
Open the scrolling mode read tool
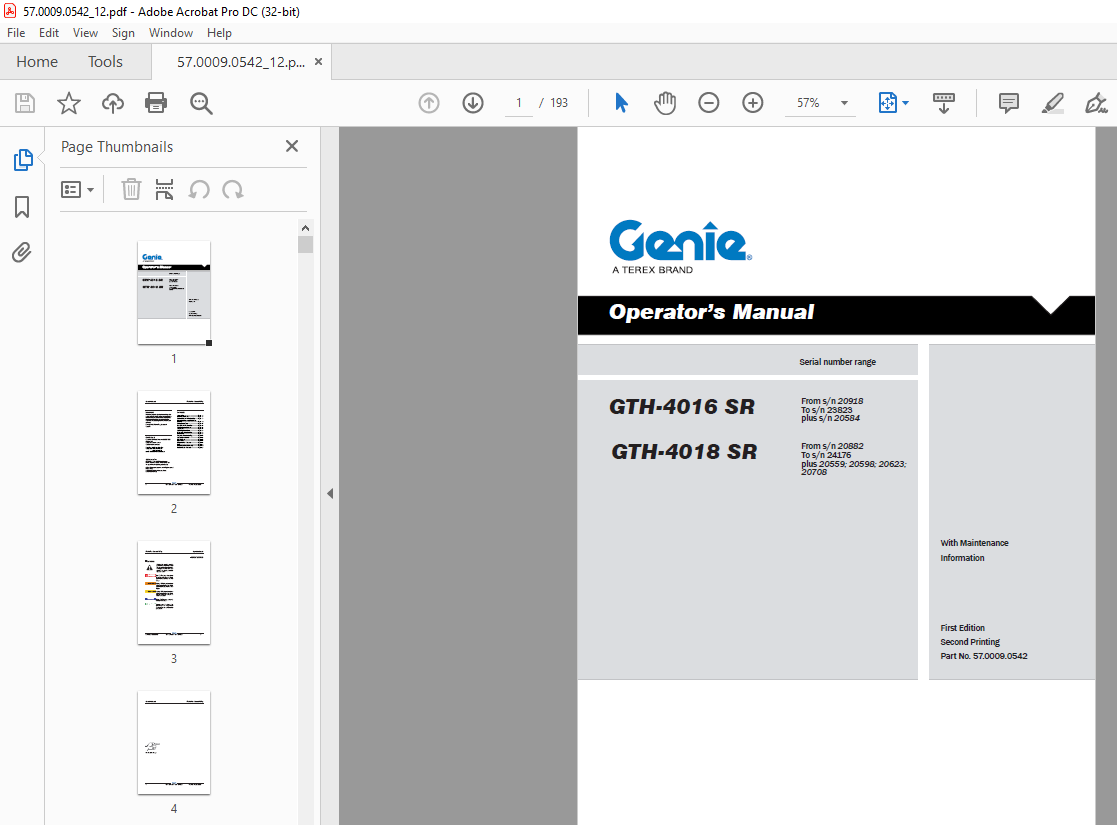click(944, 103)
